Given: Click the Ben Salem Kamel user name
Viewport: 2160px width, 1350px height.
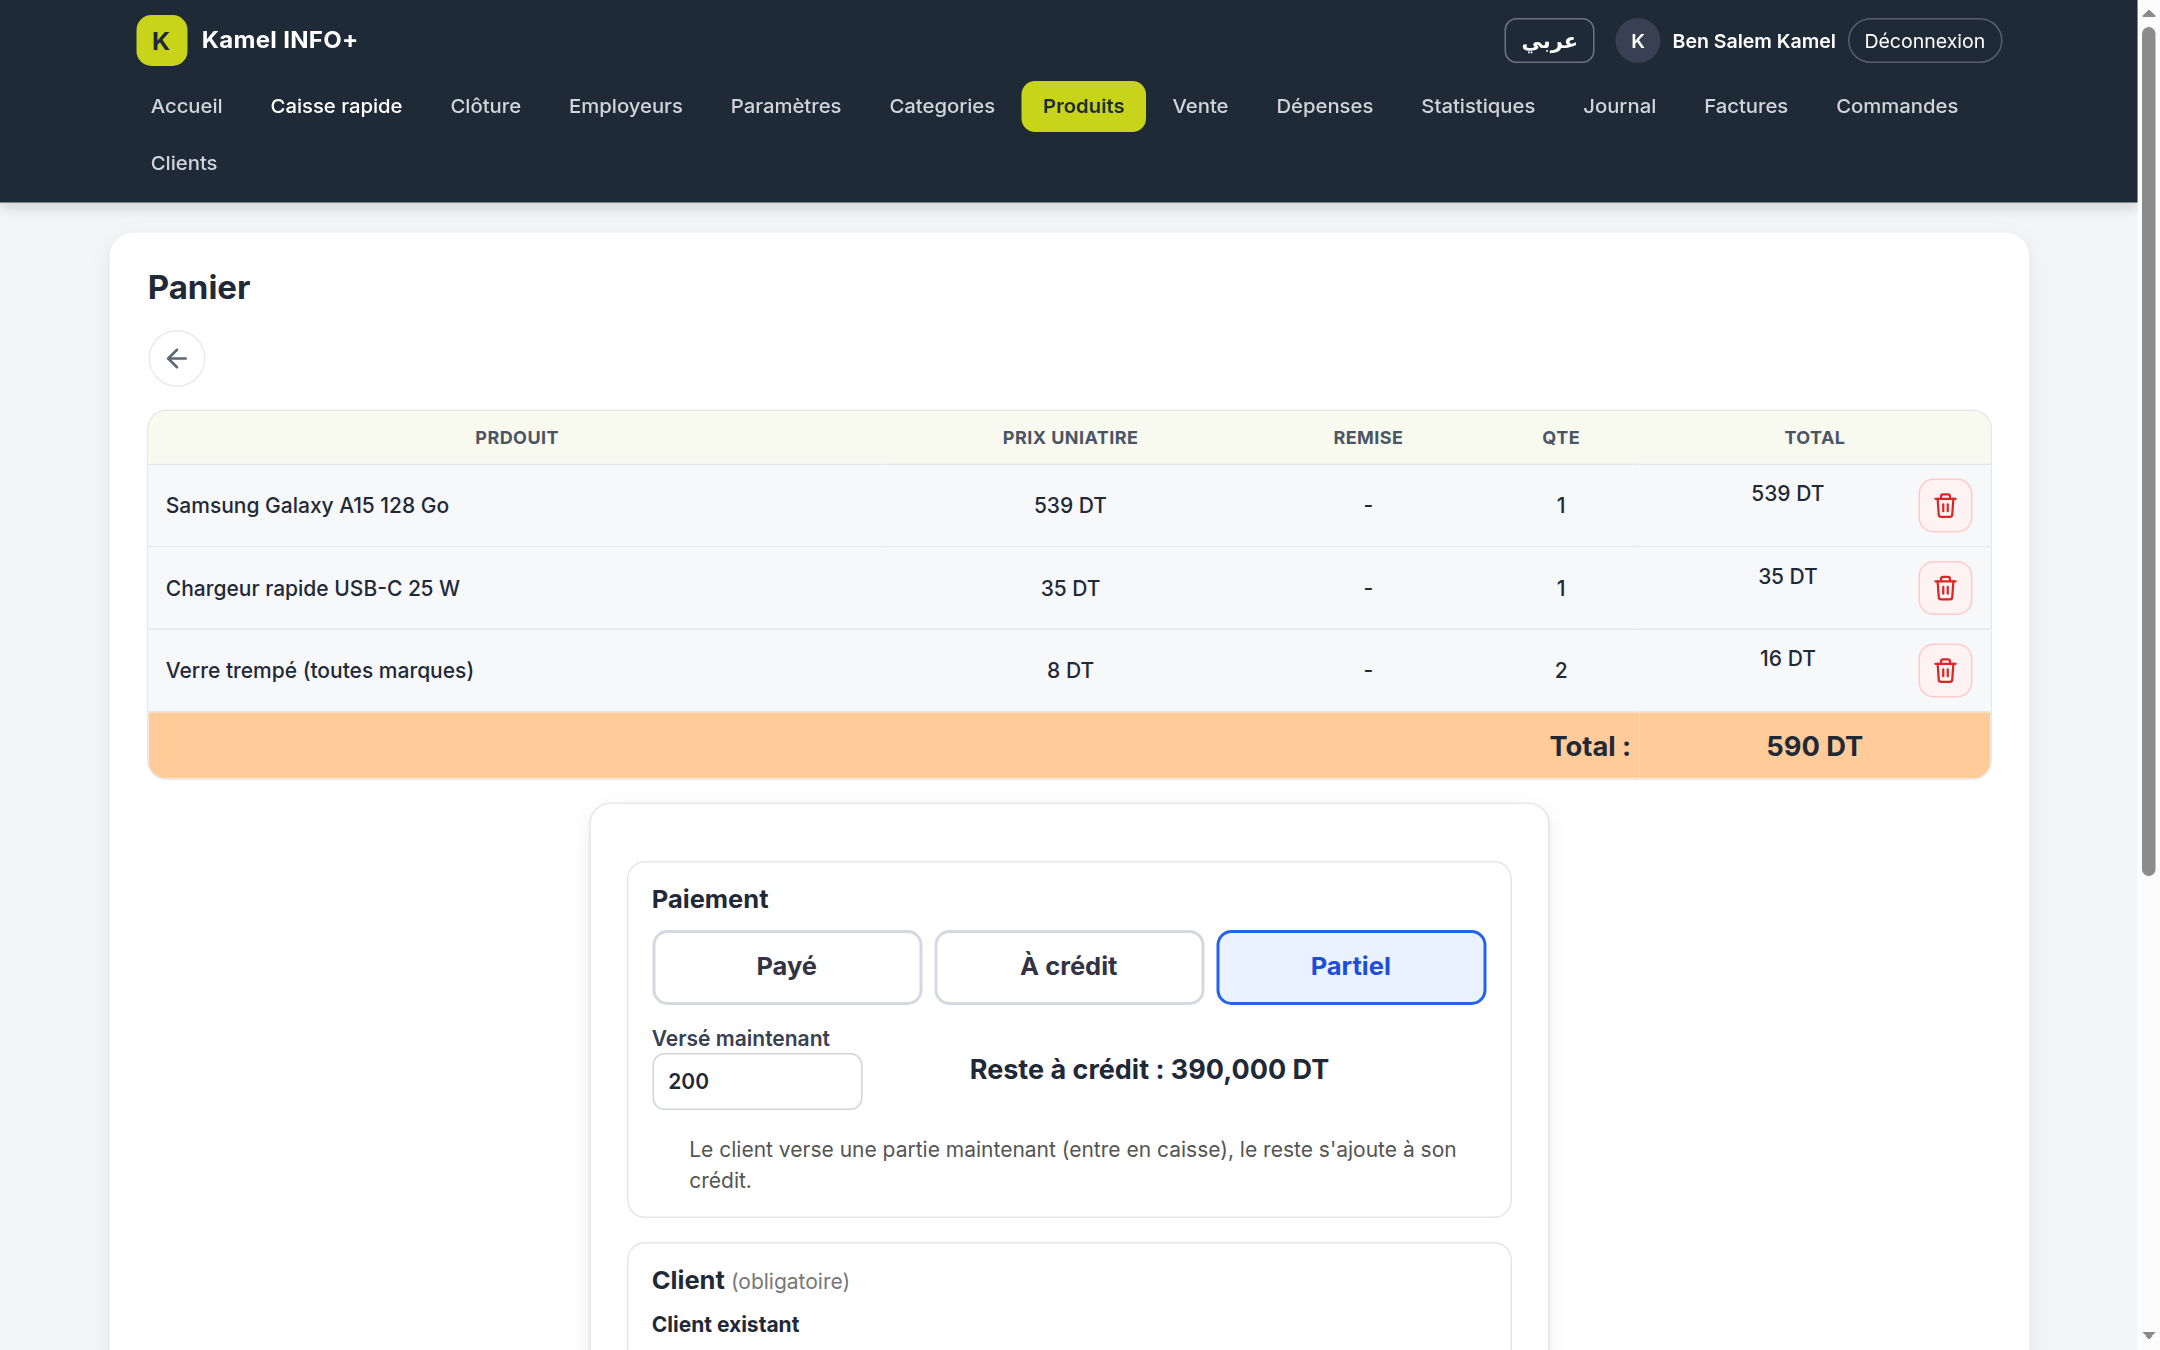Looking at the screenshot, I should [1753, 41].
